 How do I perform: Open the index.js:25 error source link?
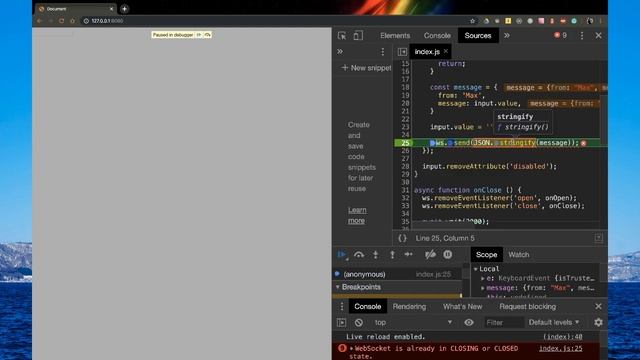(x=560, y=349)
